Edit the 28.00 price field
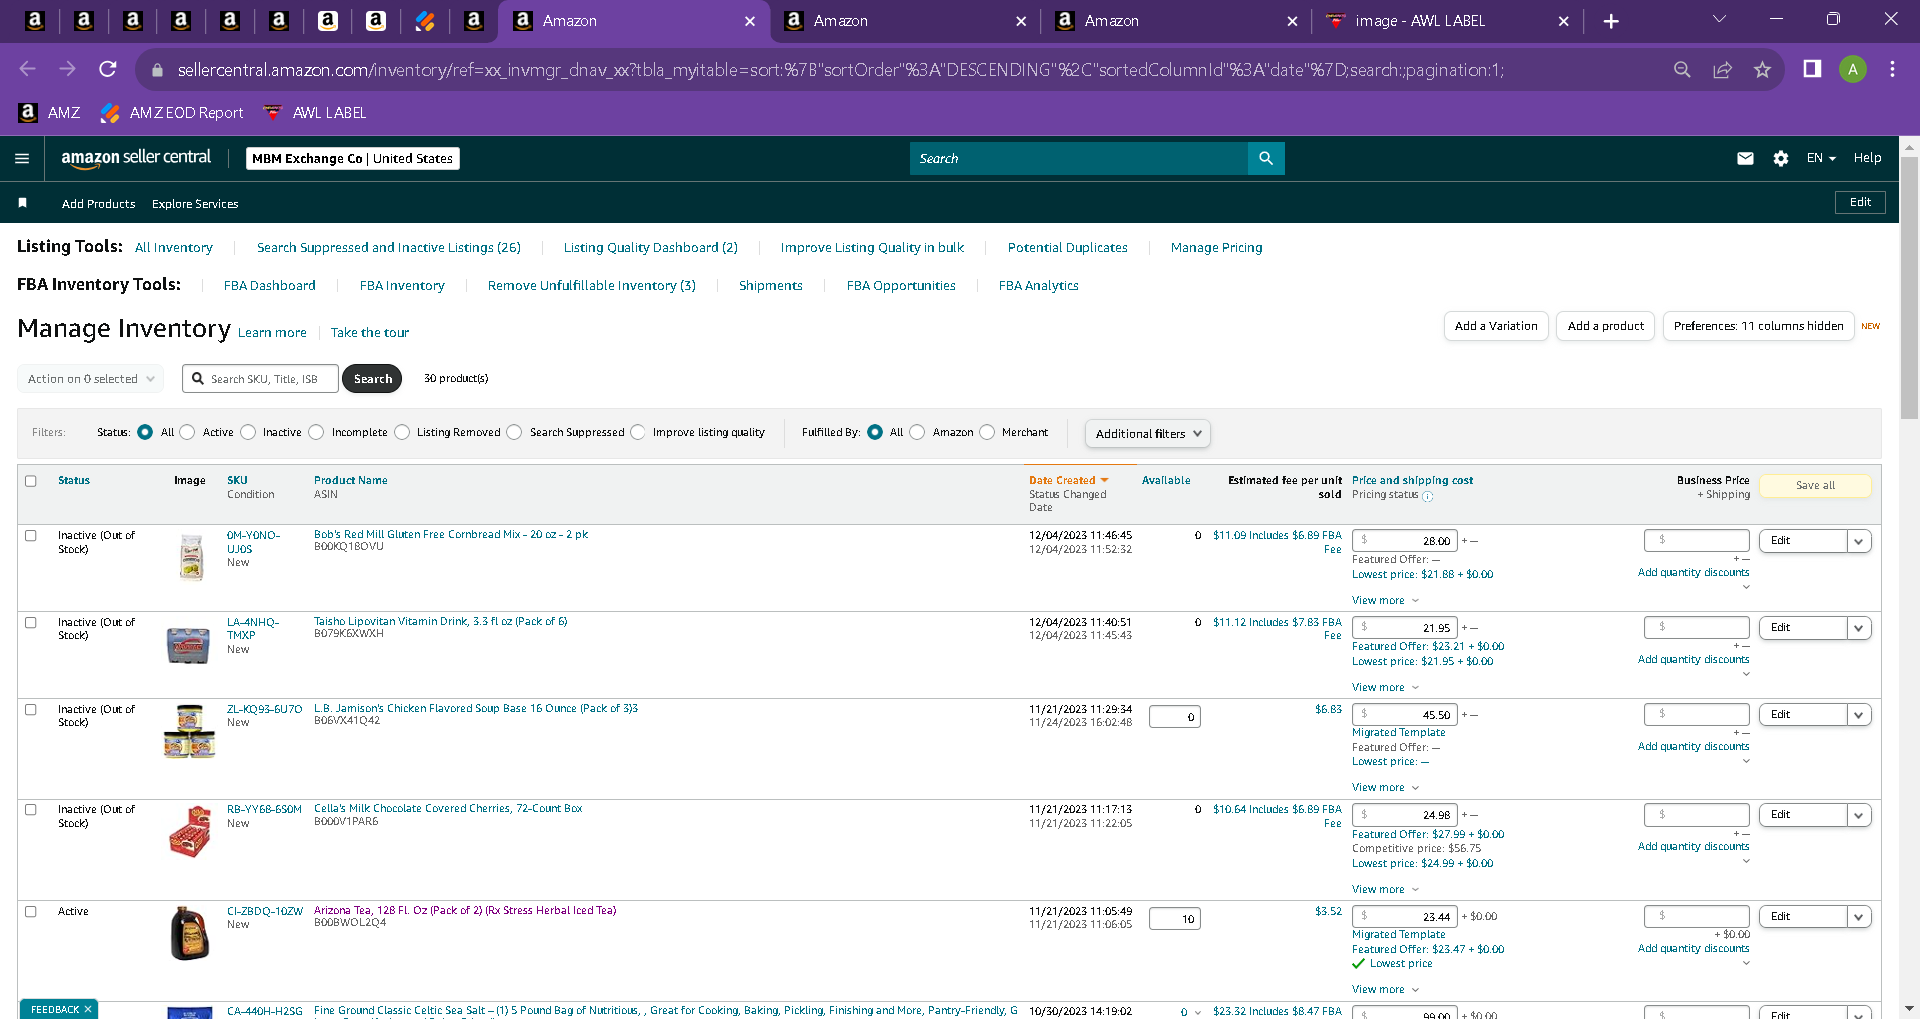This screenshot has width=1920, height=1019. [x=1404, y=541]
